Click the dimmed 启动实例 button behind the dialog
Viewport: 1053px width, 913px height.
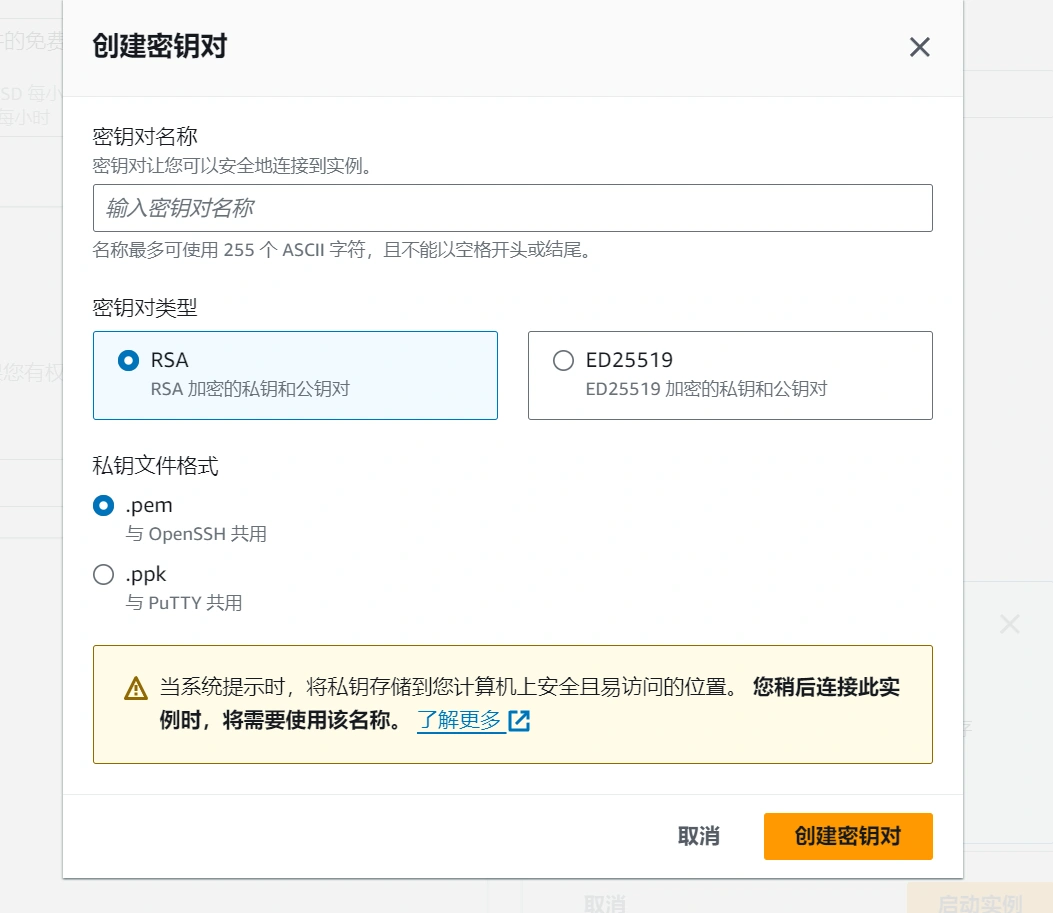point(979,902)
